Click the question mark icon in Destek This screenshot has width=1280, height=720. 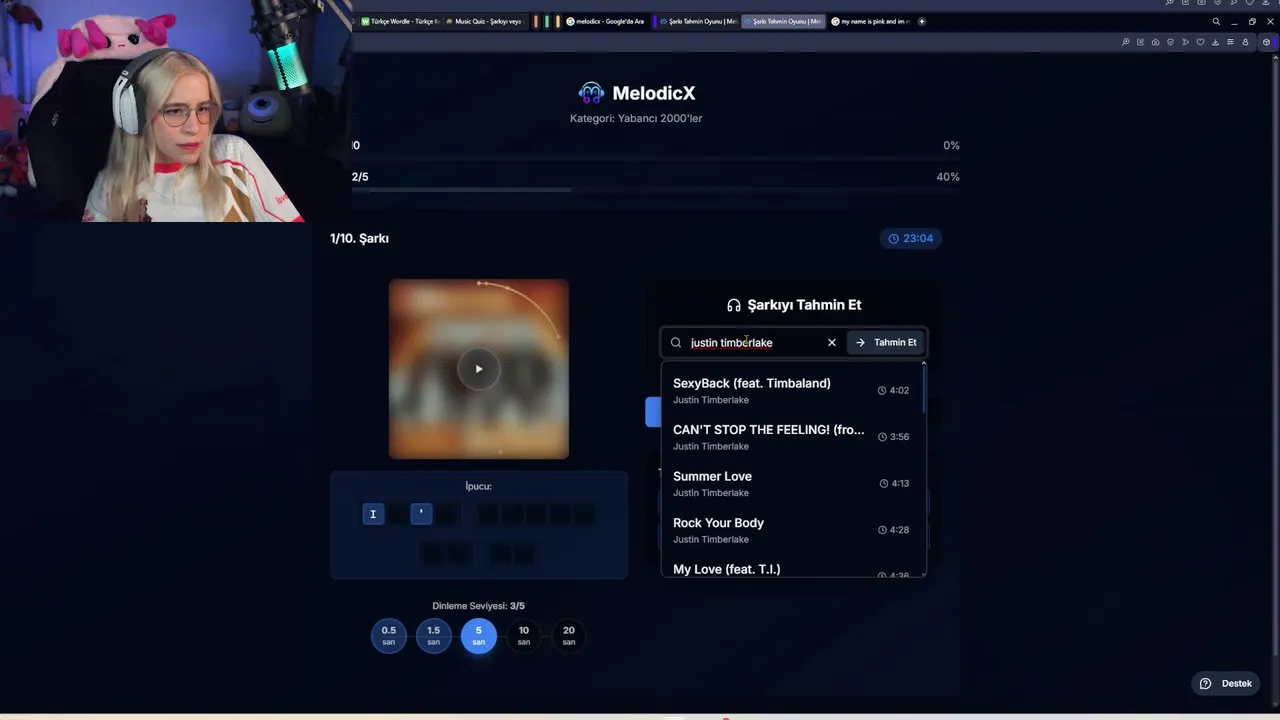pyautogui.click(x=1205, y=683)
